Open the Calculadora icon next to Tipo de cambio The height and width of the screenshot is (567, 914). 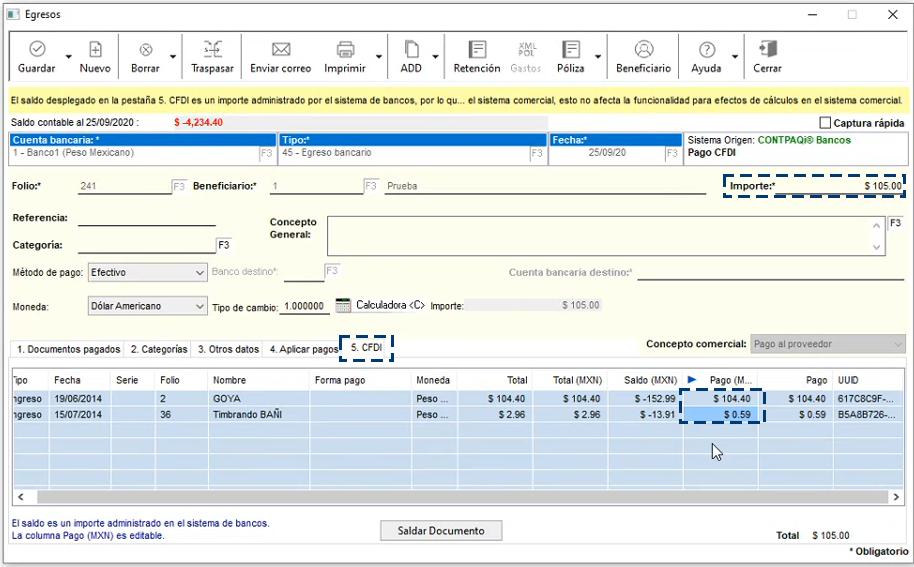click(x=343, y=305)
